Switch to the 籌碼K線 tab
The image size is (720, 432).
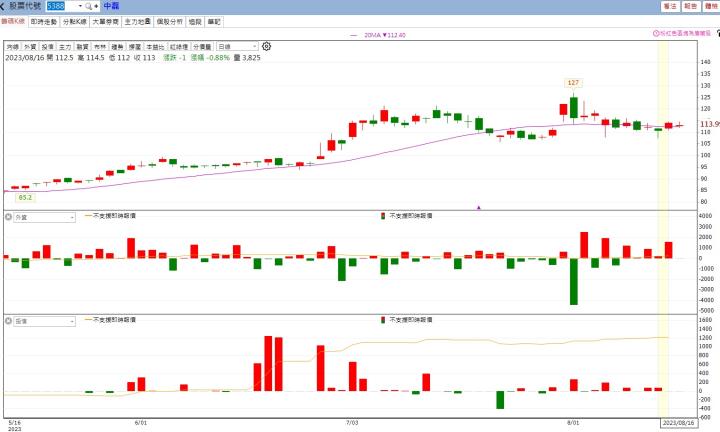[x=13, y=22]
